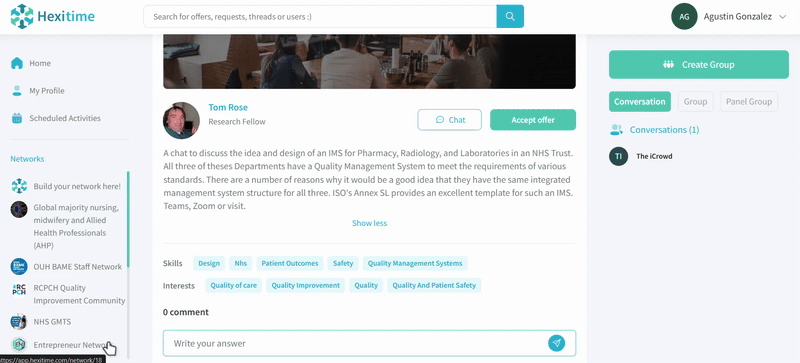Open RCPCH Quality Improvement Community network
The width and height of the screenshot is (800, 363).
(79, 294)
